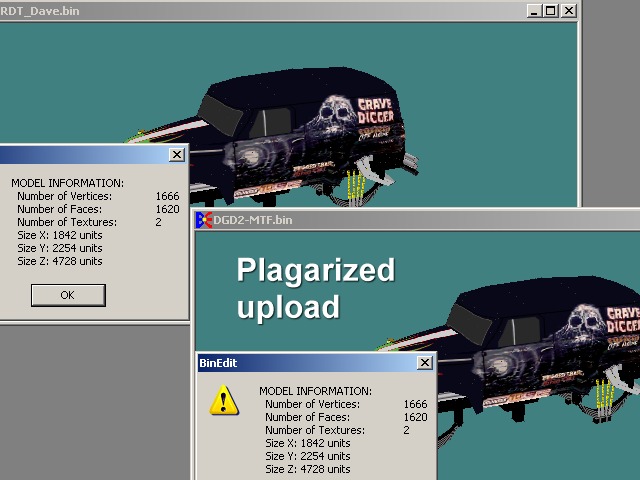The width and height of the screenshot is (640, 480).
Task: Click the DGD2-MTF.bin window title
Action: 253,220
